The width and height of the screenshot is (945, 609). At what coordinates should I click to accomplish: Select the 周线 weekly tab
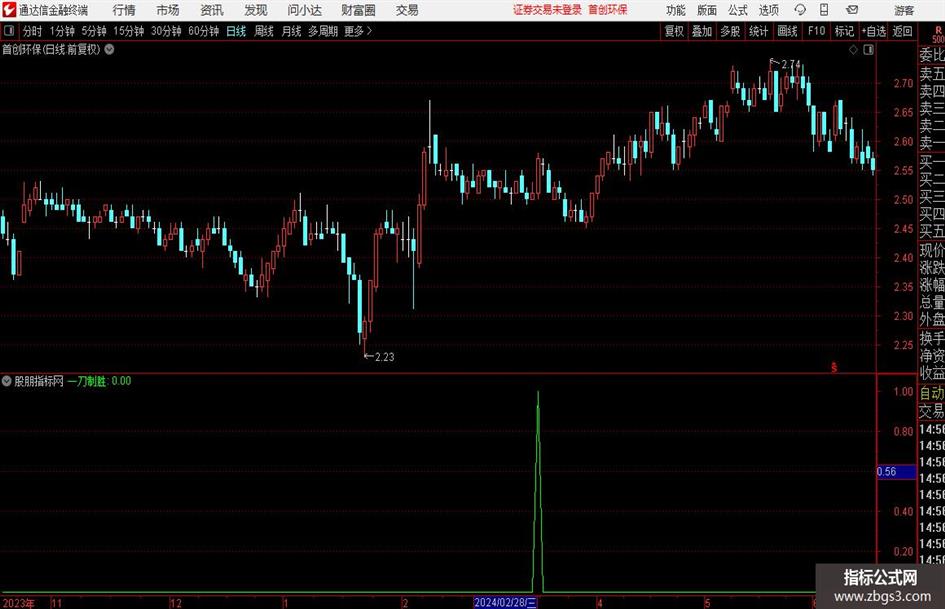(263, 31)
